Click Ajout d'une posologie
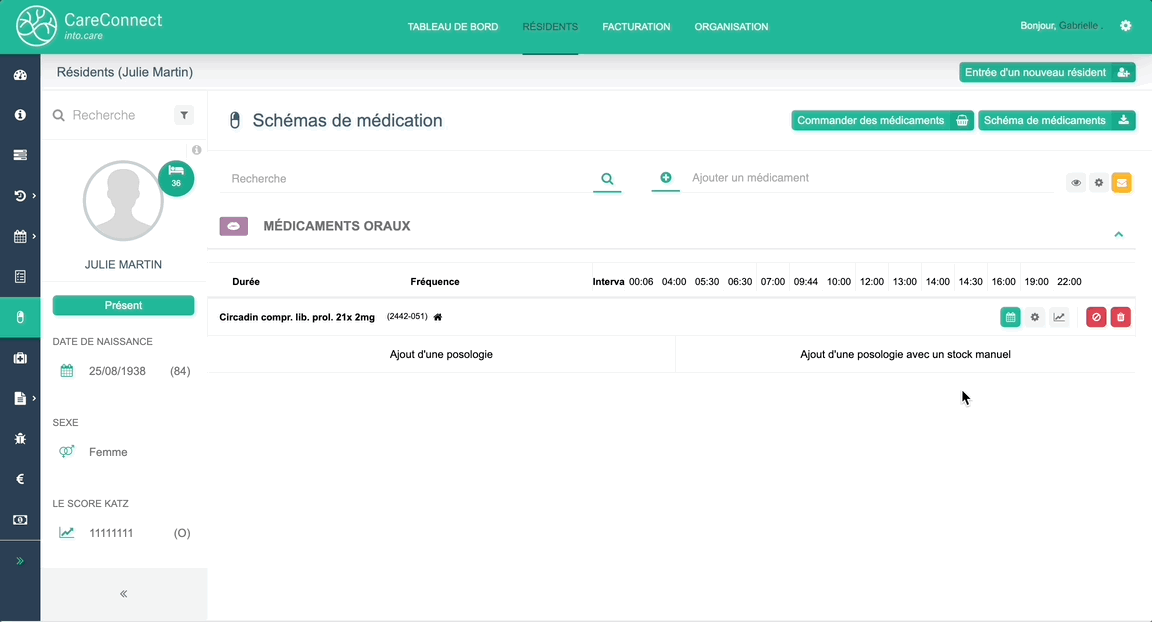Screen dimensions: 1152x622 click(x=441, y=354)
